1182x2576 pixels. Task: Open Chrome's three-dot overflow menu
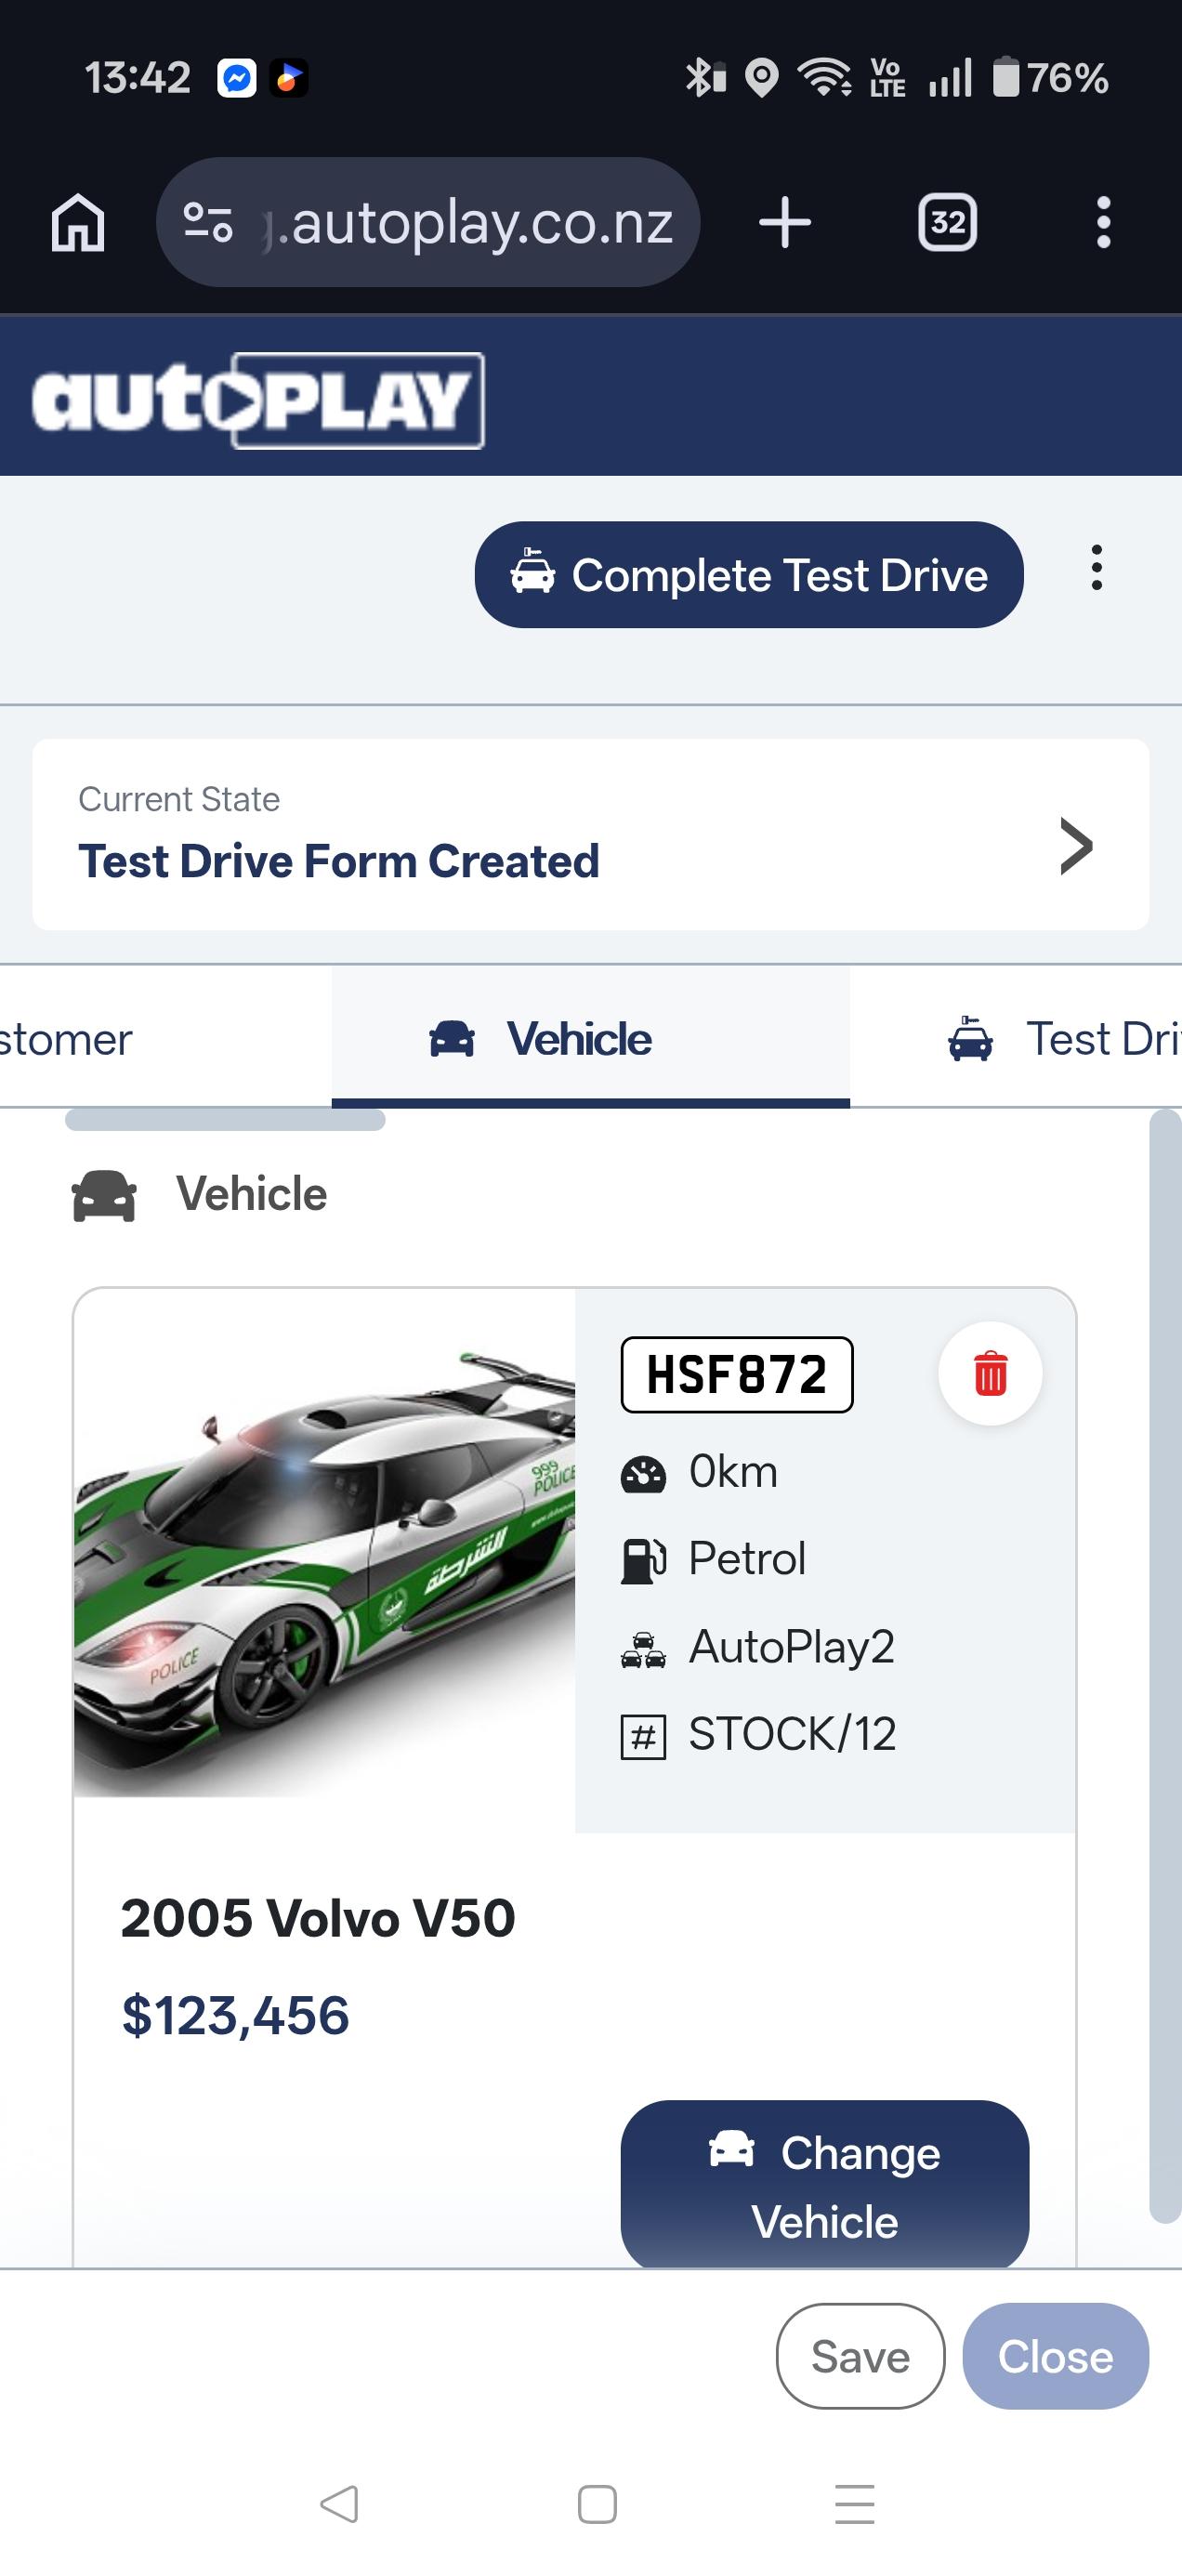(x=1103, y=222)
